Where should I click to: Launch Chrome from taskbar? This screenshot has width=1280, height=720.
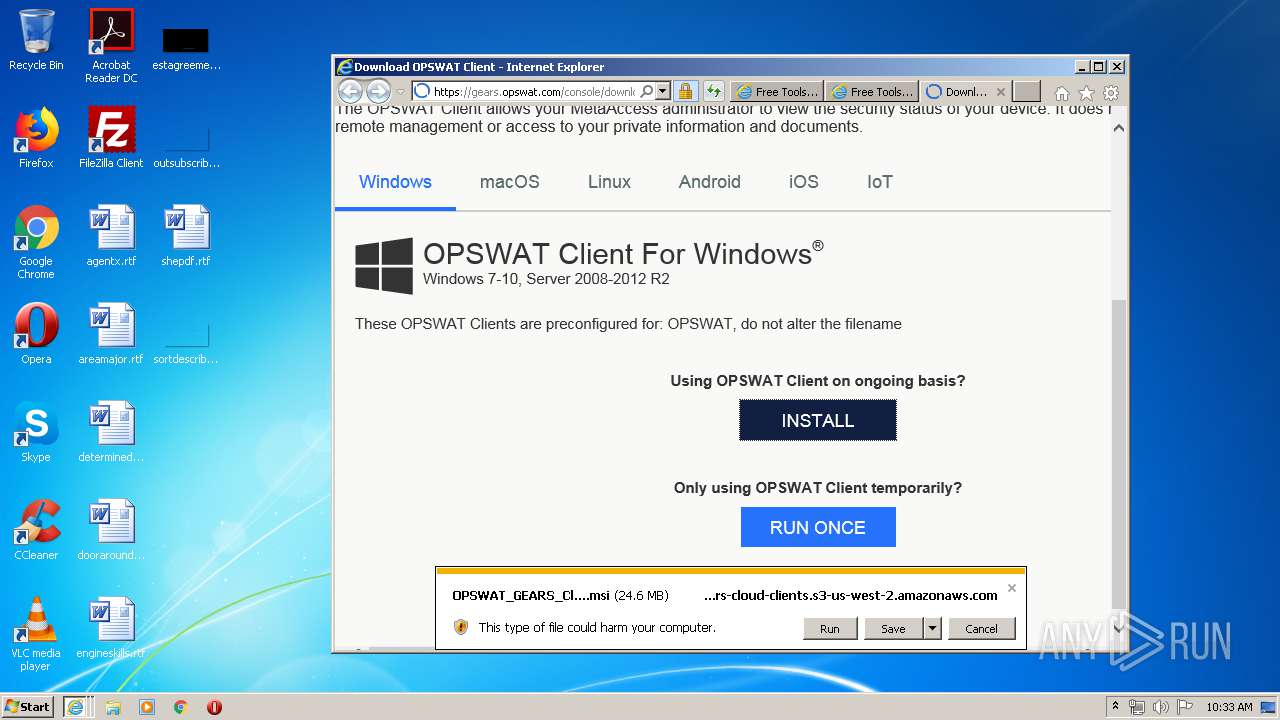(181, 707)
